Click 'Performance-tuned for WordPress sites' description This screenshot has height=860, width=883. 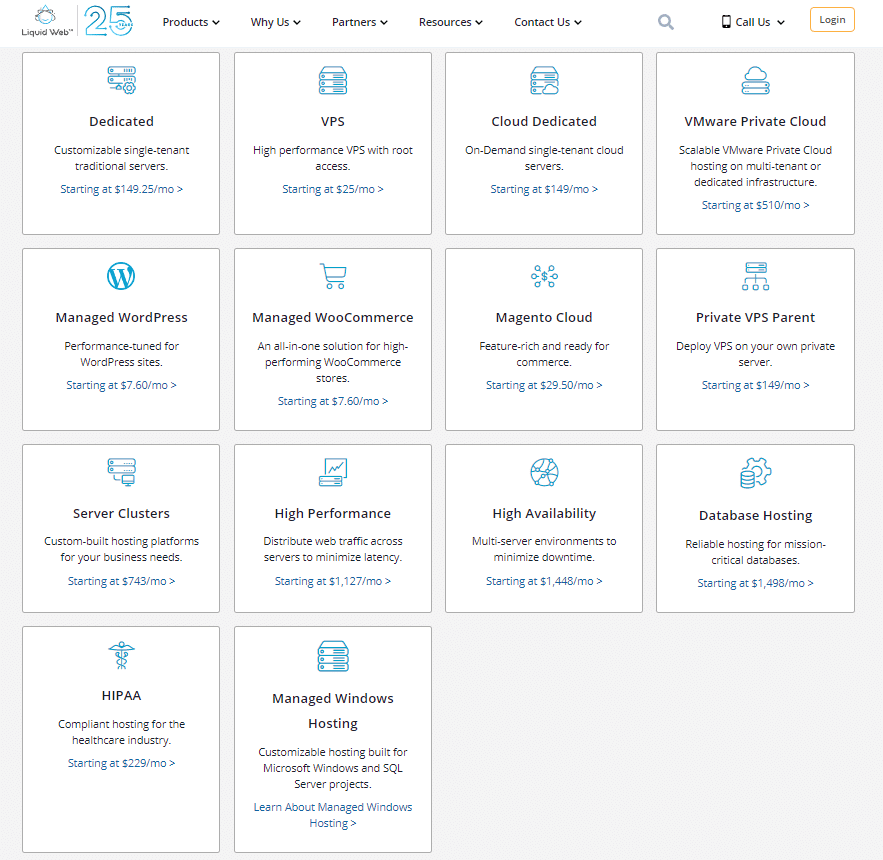tap(121, 354)
